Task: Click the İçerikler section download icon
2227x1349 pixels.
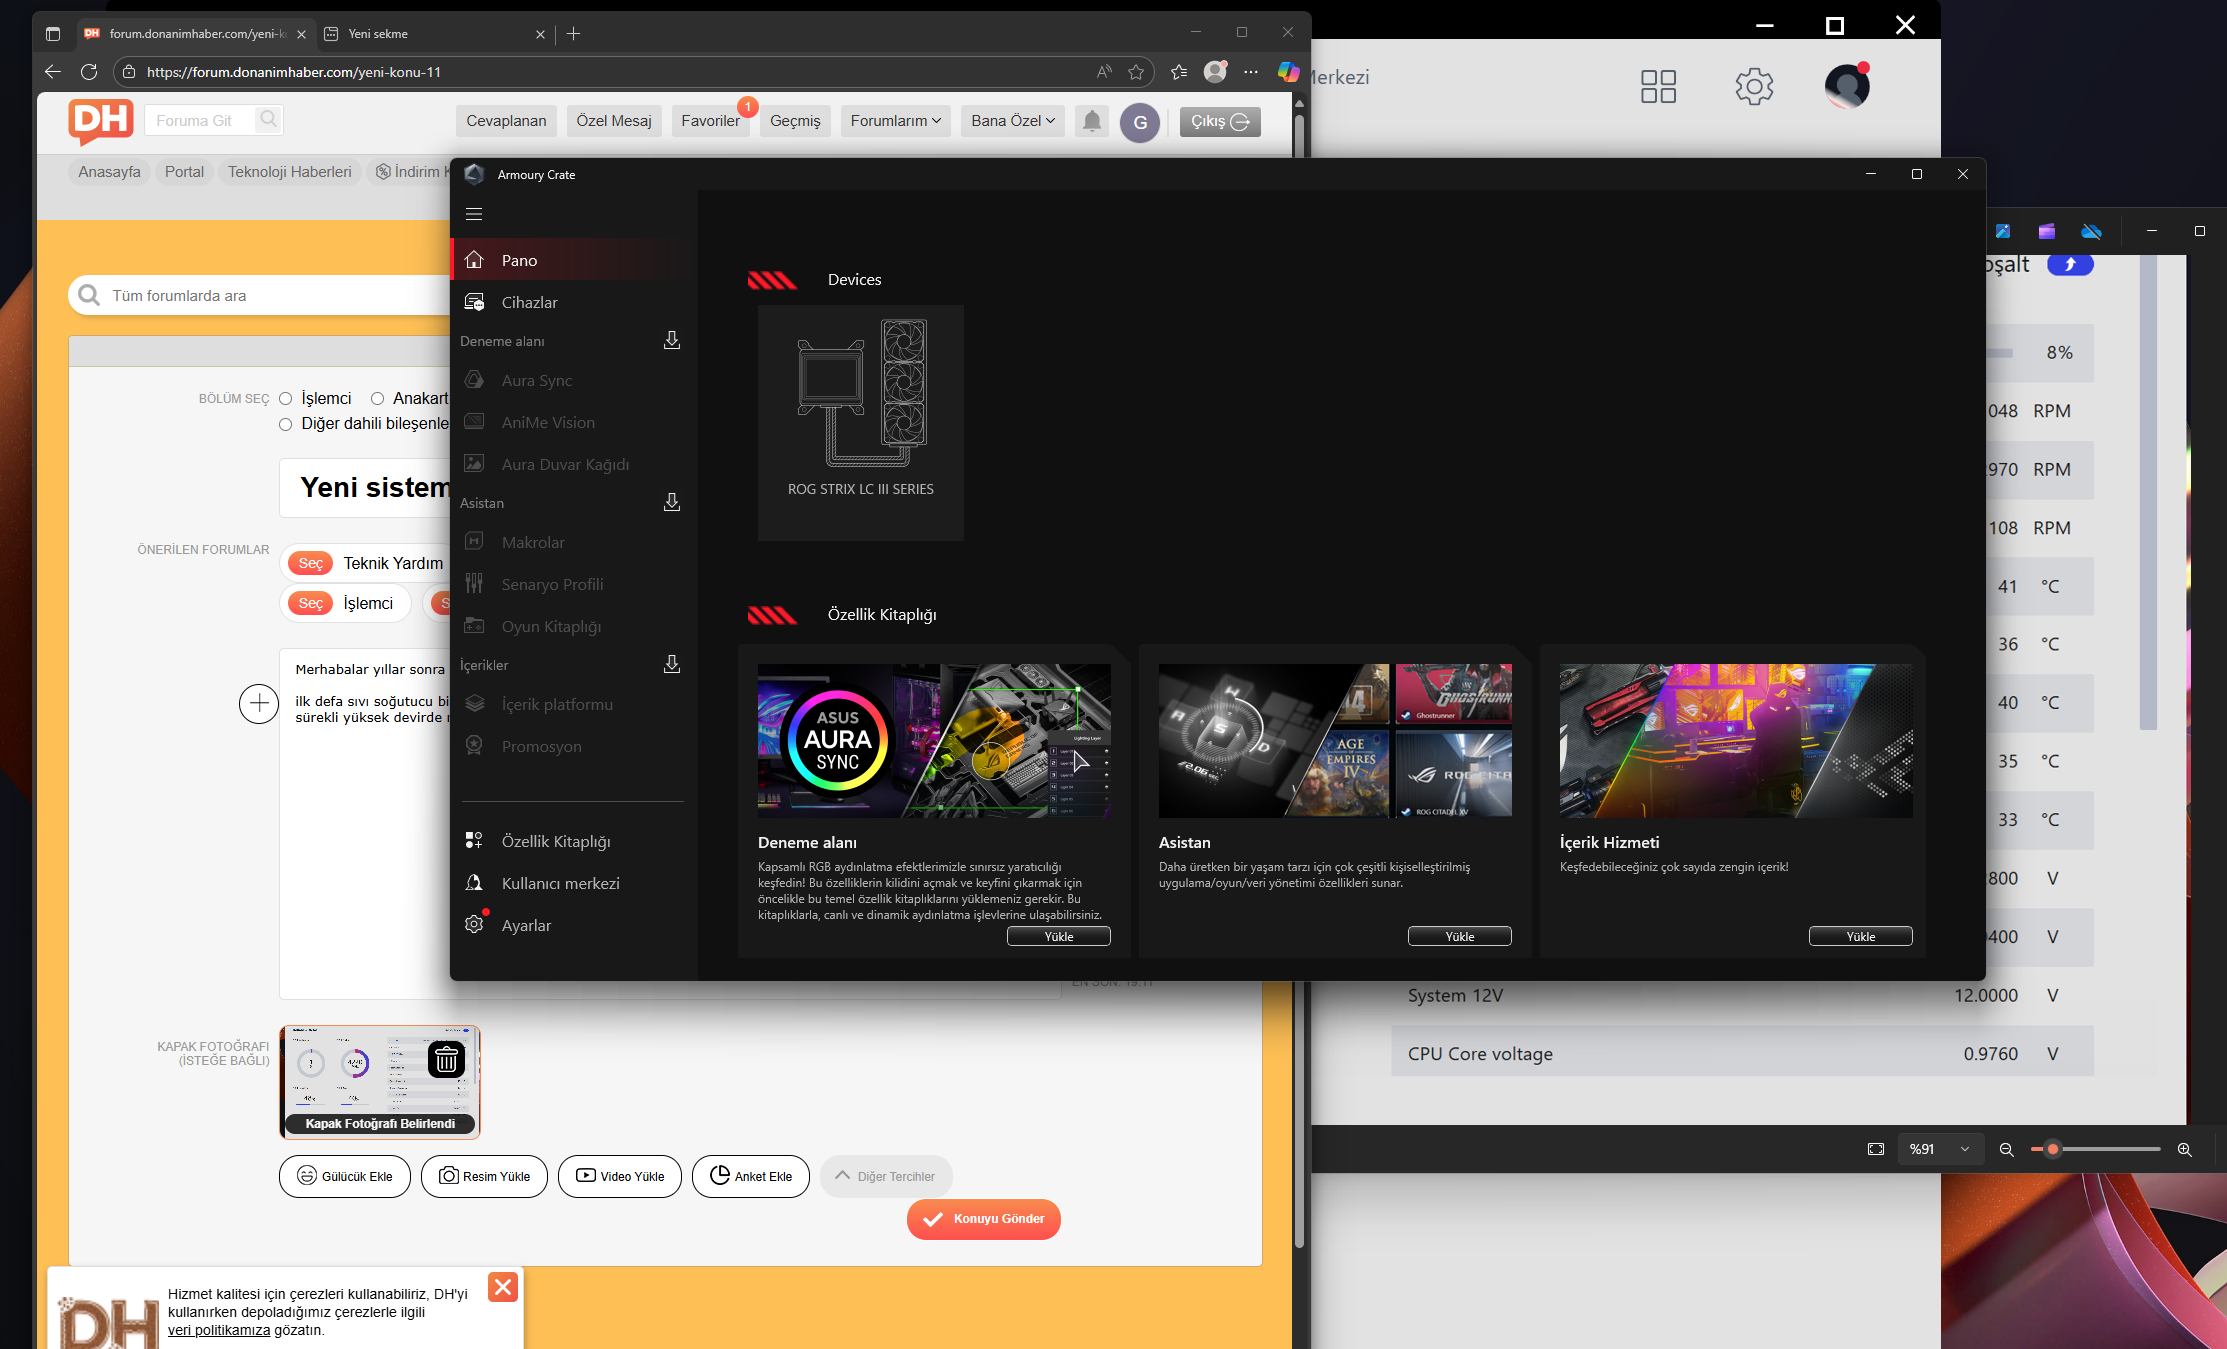Action: pyautogui.click(x=672, y=665)
